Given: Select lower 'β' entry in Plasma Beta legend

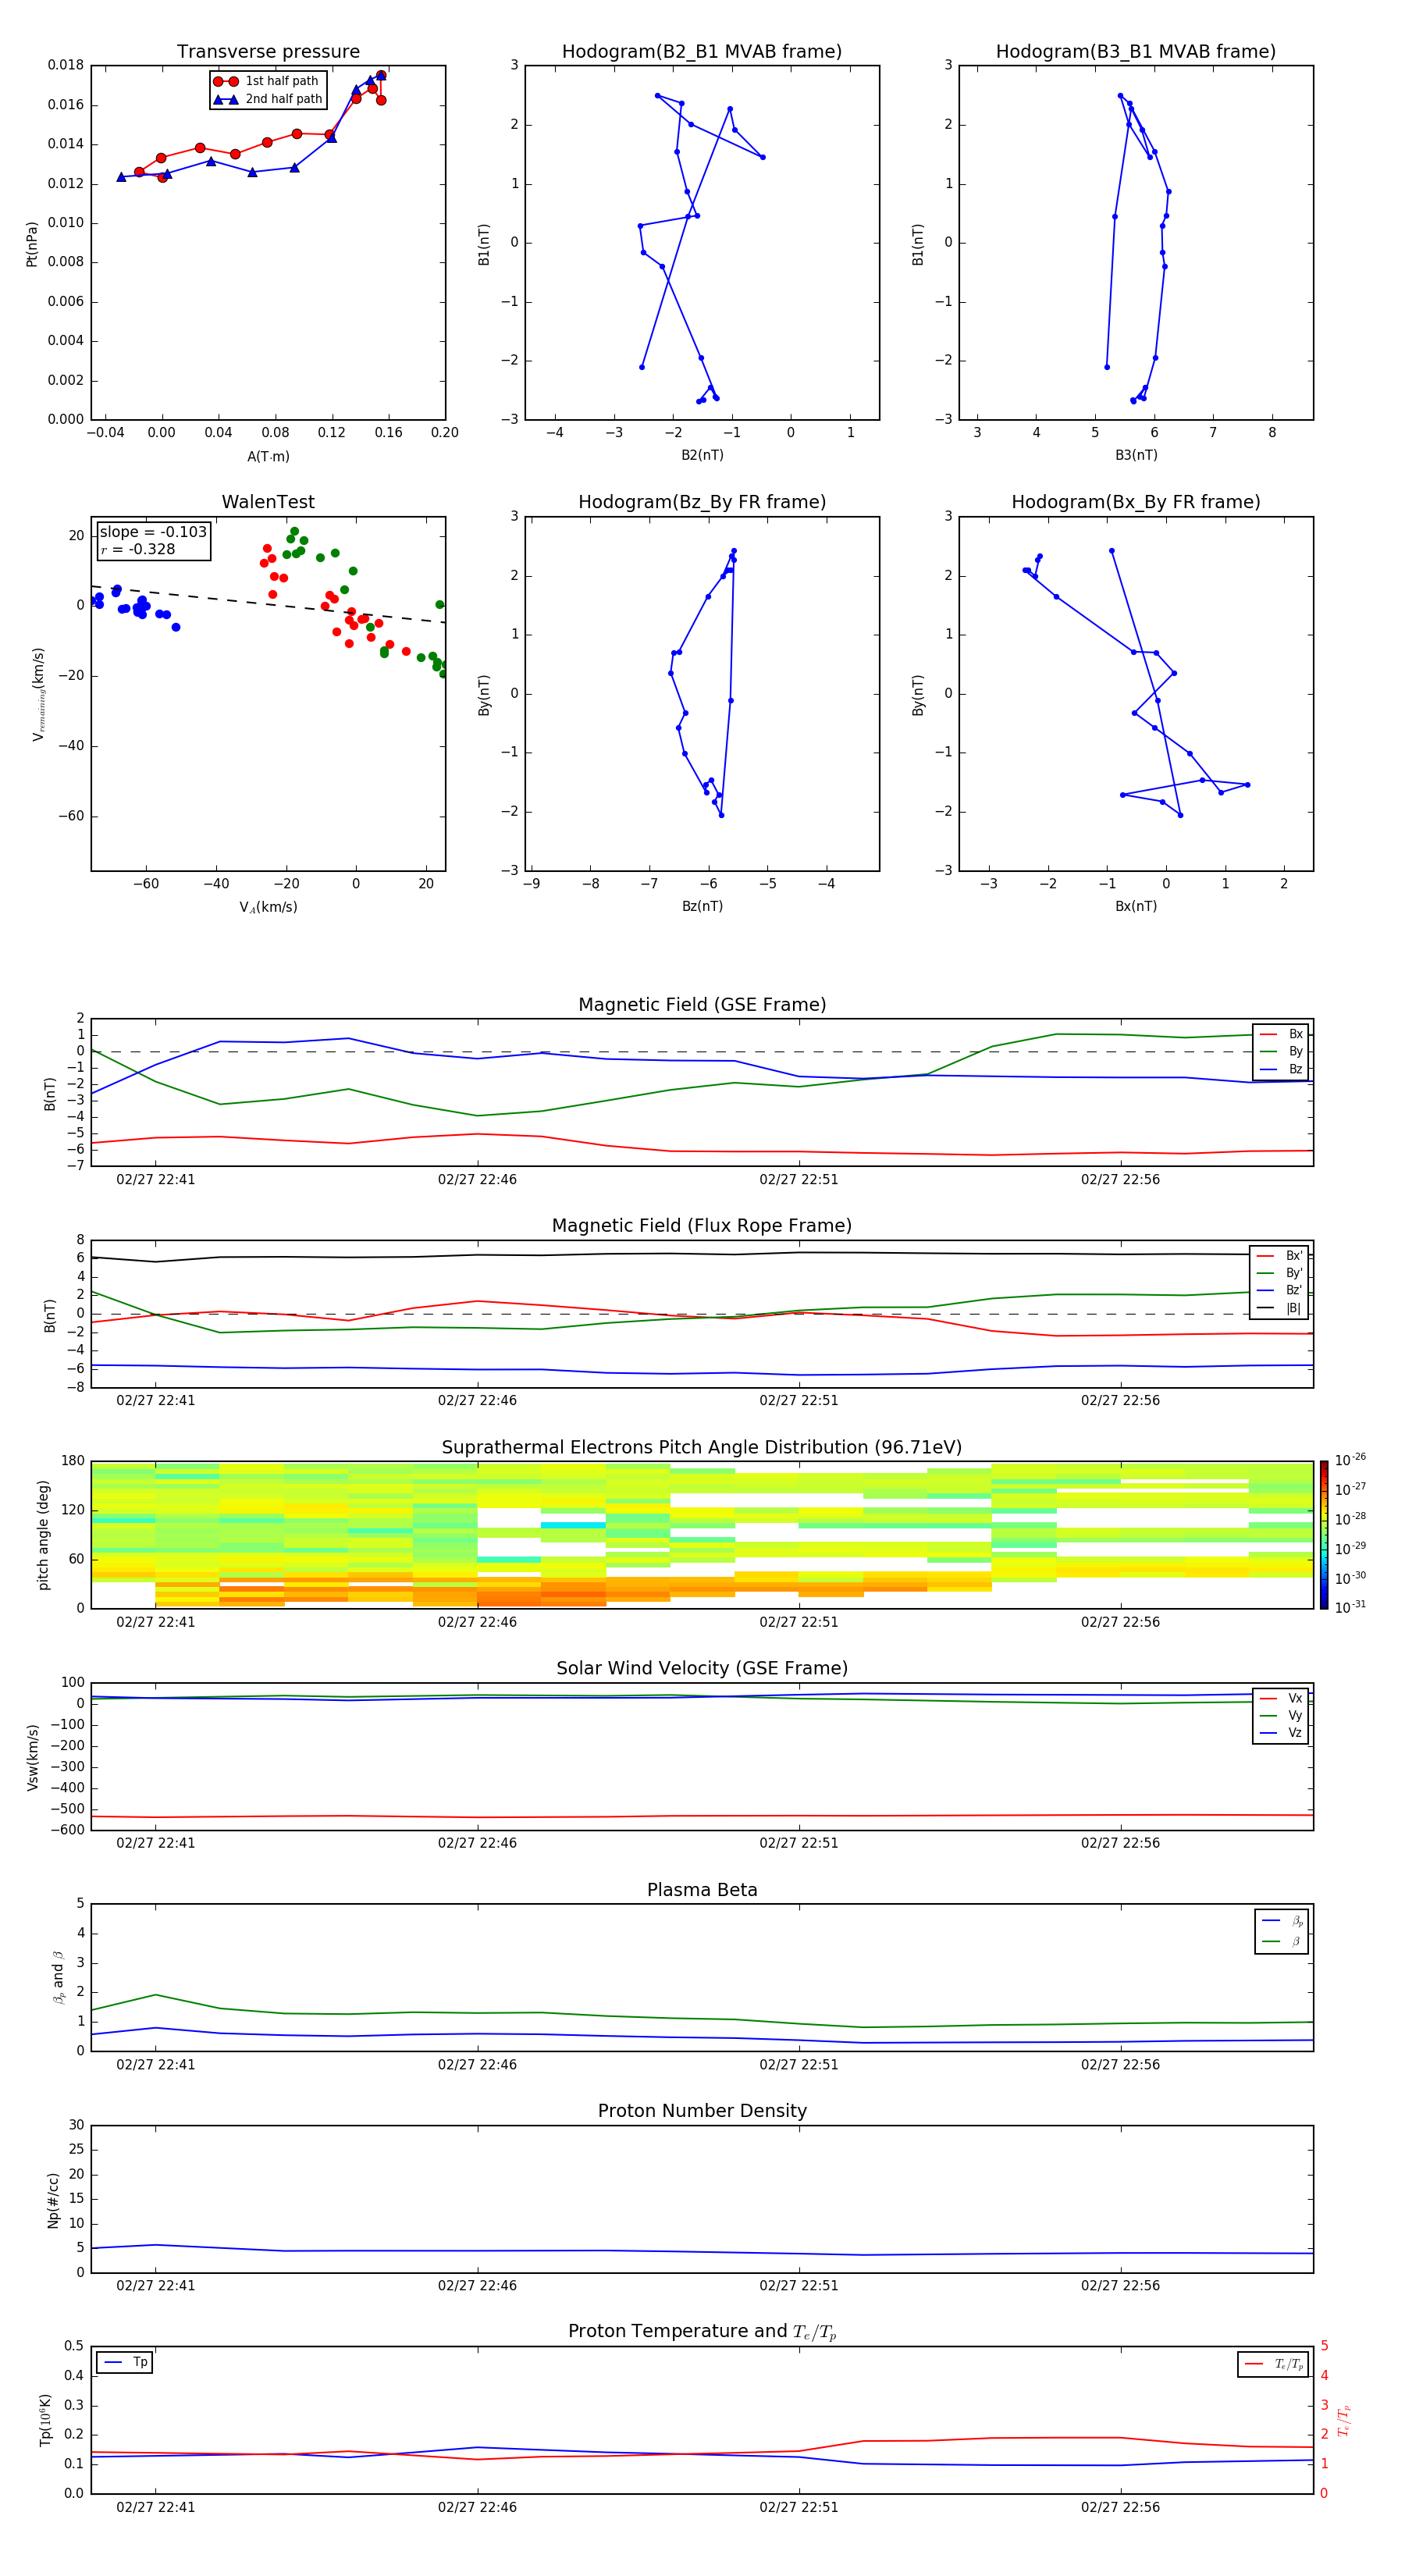Looking at the screenshot, I should click(1282, 1941).
